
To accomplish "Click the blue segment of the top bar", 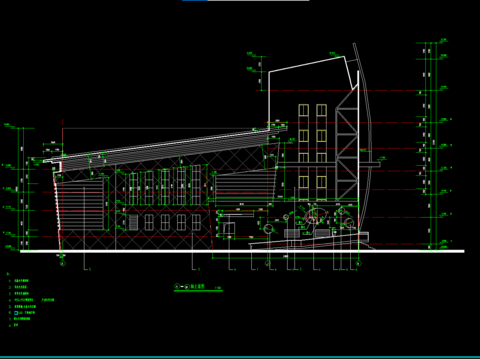I will 195,0.
